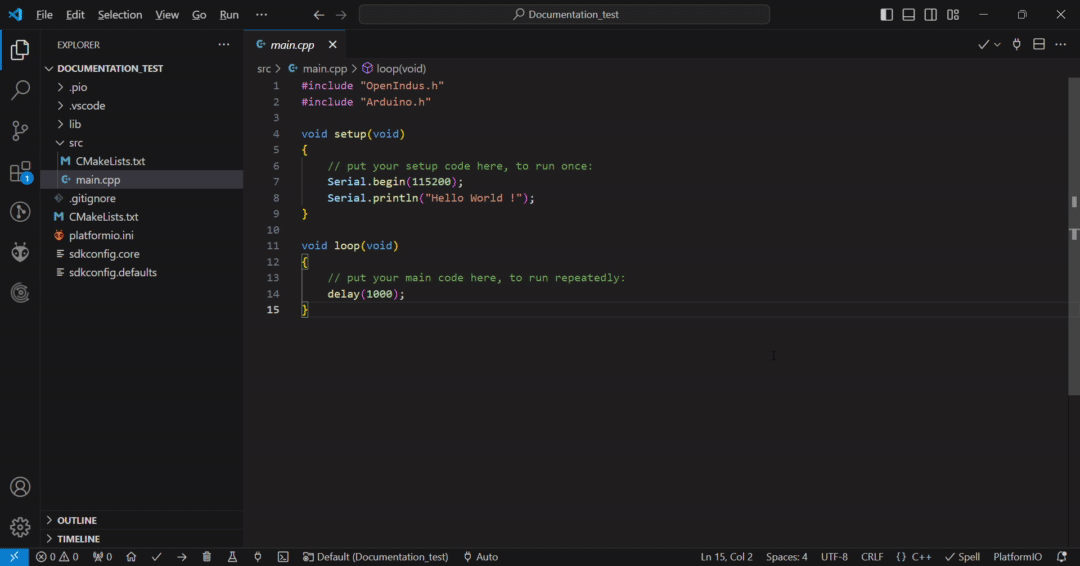Expand the OUTLINE section
The height and width of the screenshot is (566, 1080).
76,520
